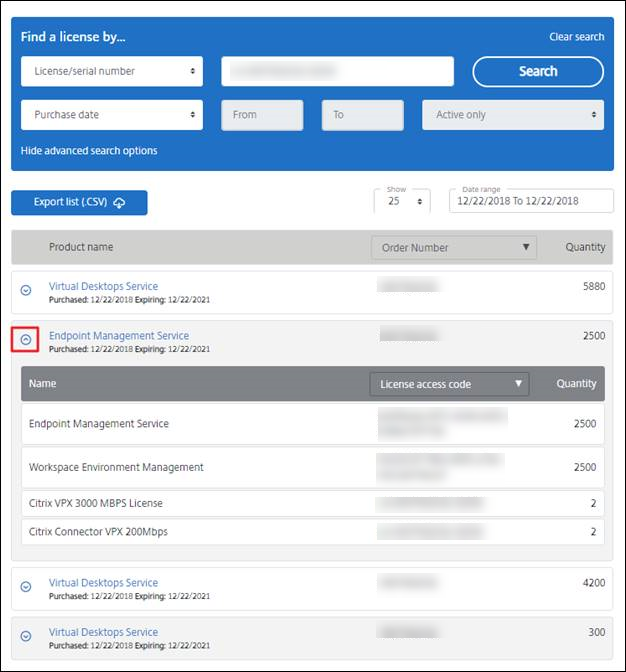The image size is (626, 672).
Task: Expand the Virtual Desktops Service row with quantity 4200
Action: (26, 587)
